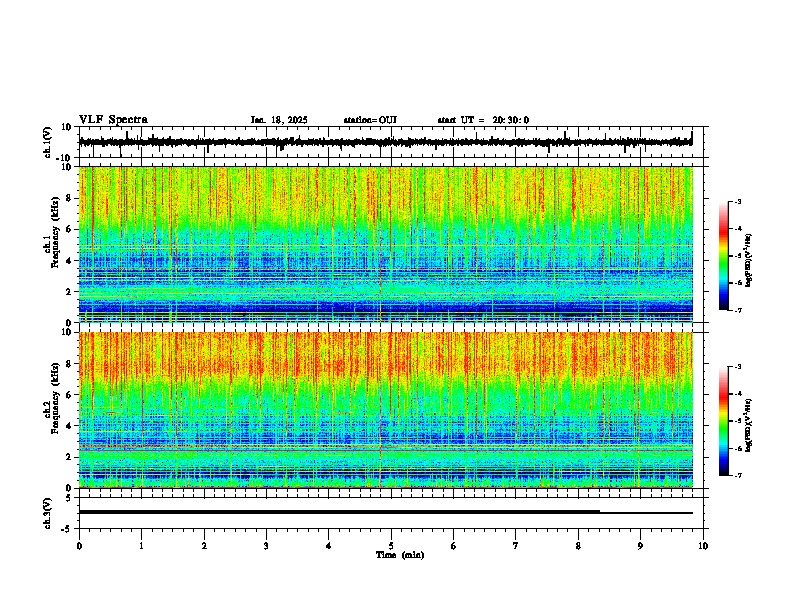Select the ch.2 "Frequency (kHz)" axis label
Screen dimensions: 792x612
pos(55,398)
